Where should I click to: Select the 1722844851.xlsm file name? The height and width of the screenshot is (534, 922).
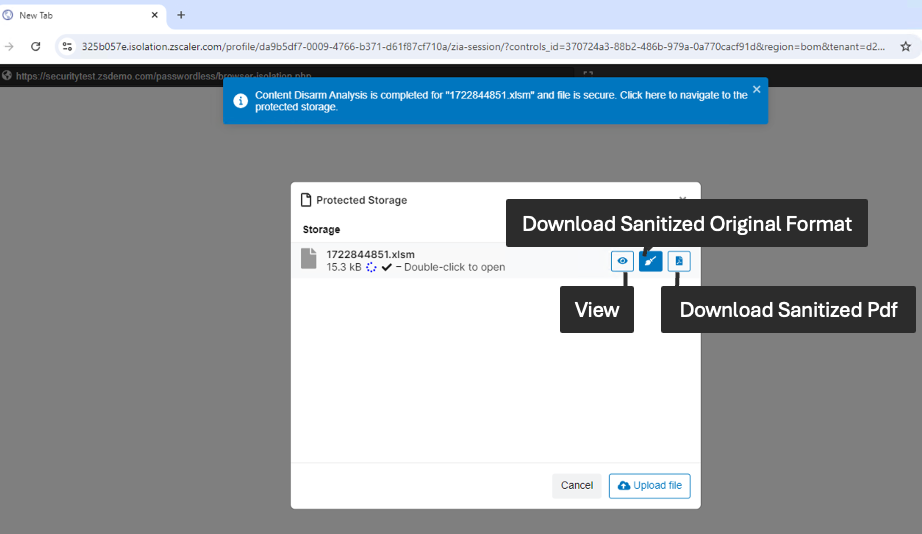click(x=370, y=254)
